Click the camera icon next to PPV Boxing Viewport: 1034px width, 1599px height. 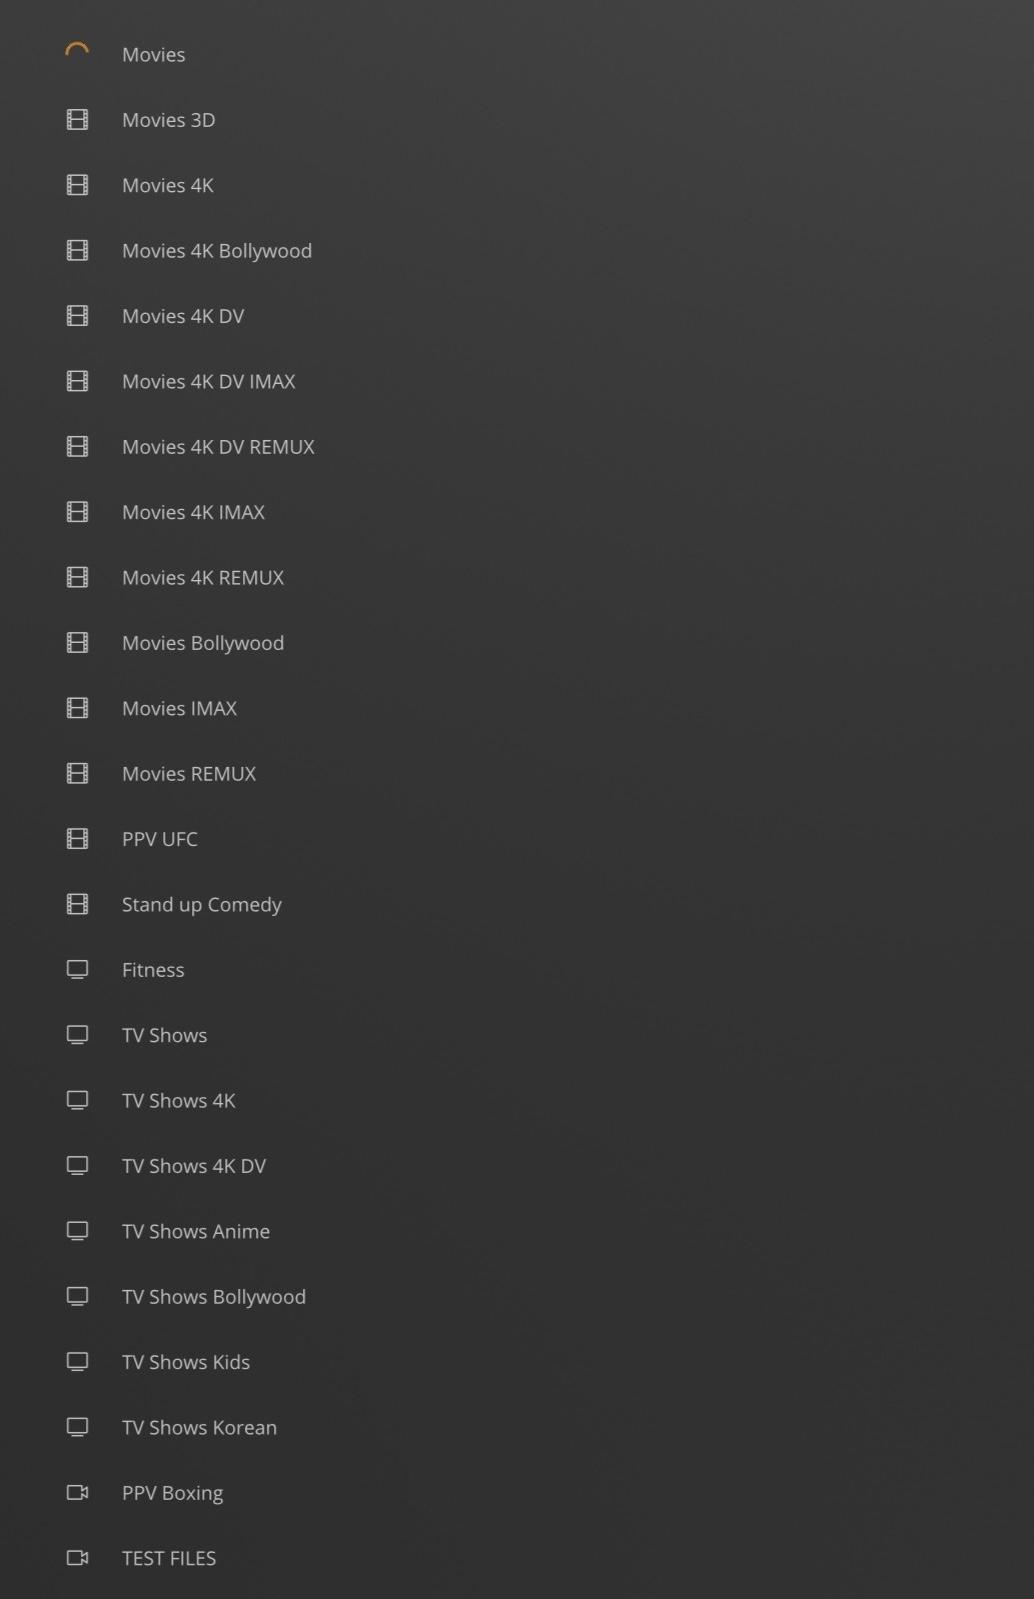[77, 1492]
